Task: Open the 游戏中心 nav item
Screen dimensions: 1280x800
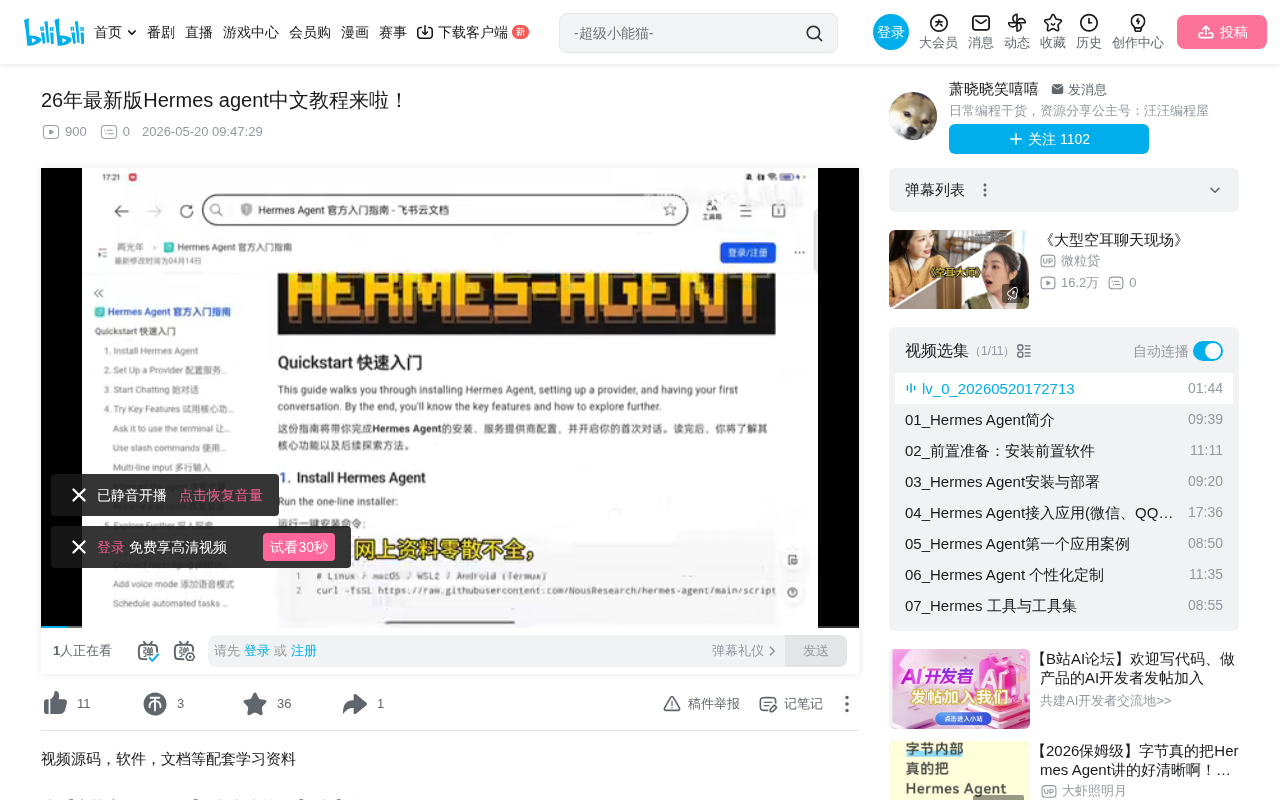Action: click(251, 32)
